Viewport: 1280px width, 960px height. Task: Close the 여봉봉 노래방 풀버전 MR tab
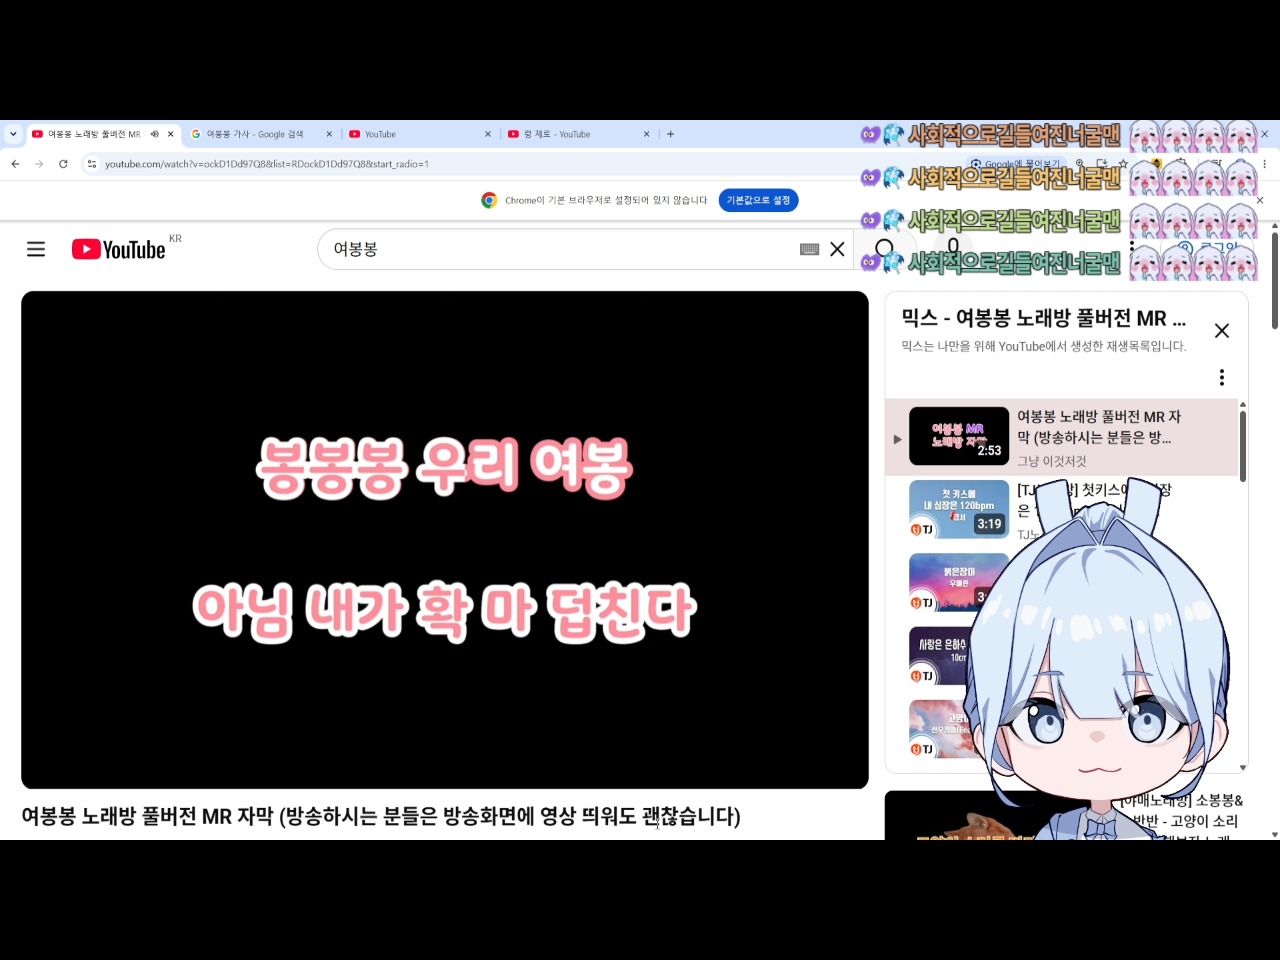coord(171,134)
